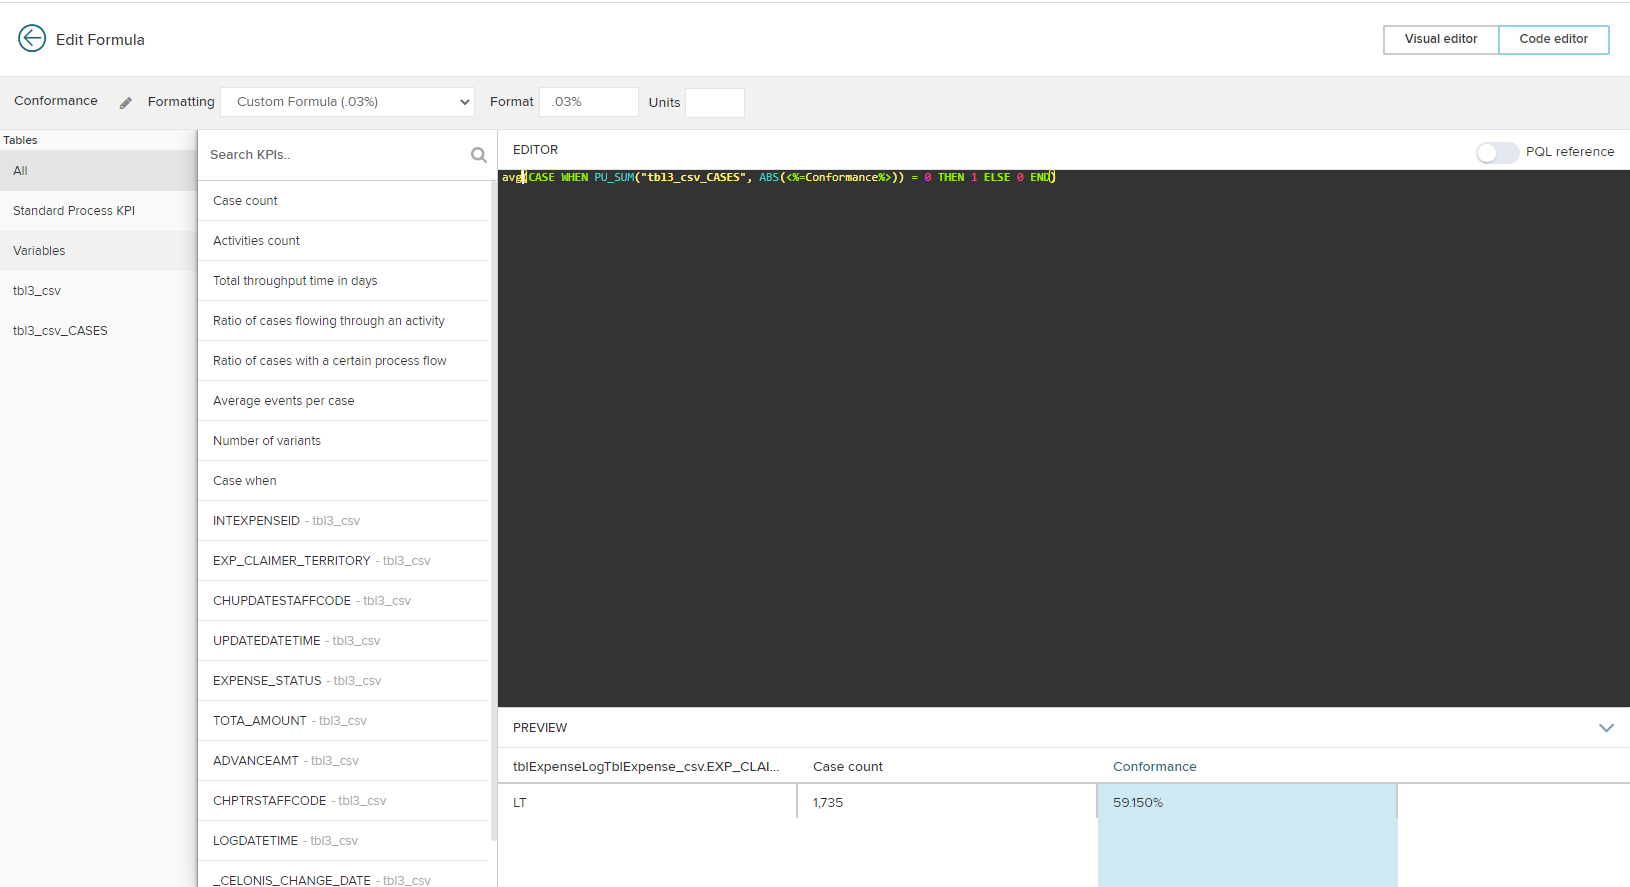Viewport: 1630px width, 887px height.
Task: Switch to Code editor
Action: coord(1553,39)
